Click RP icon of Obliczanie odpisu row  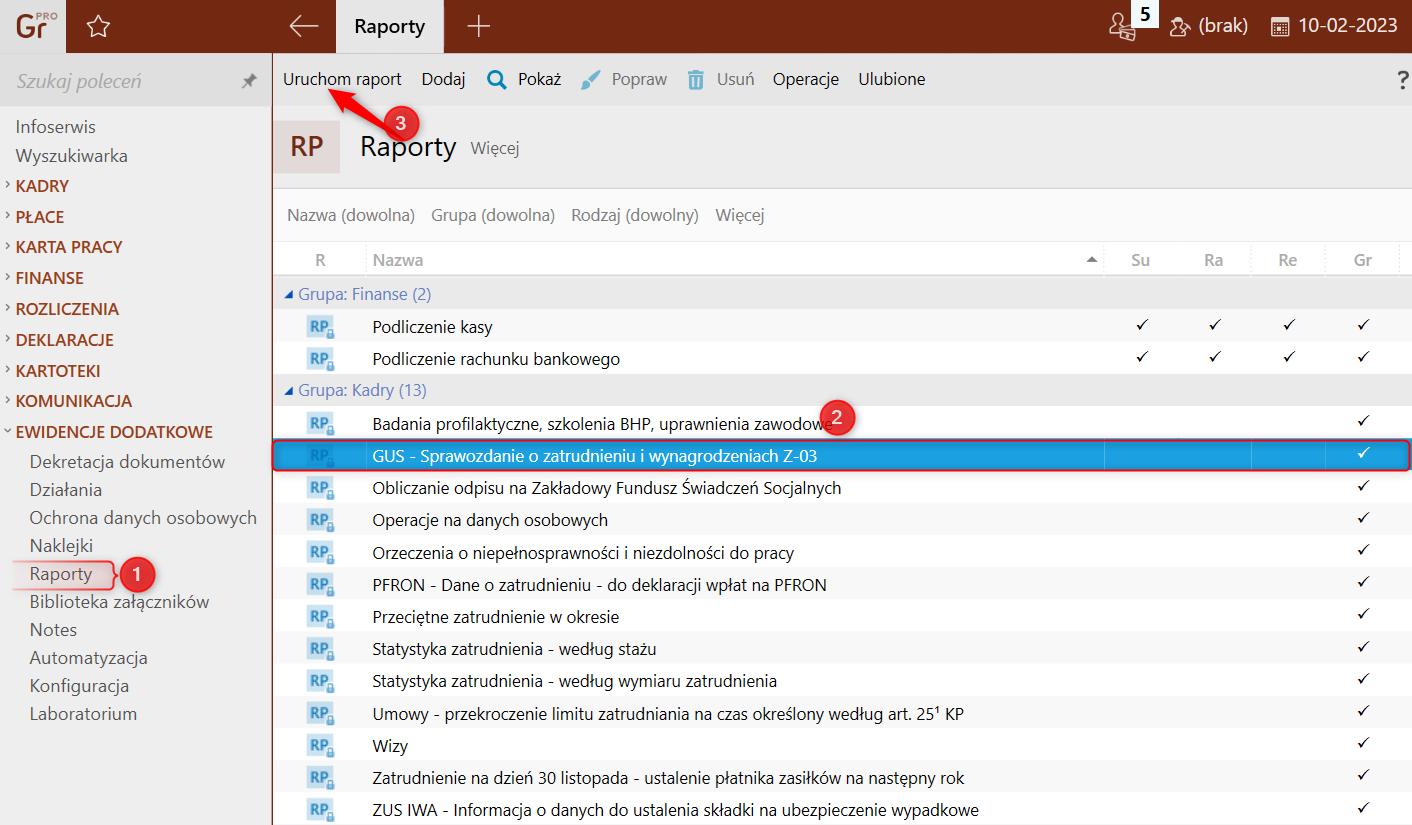[x=320, y=488]
